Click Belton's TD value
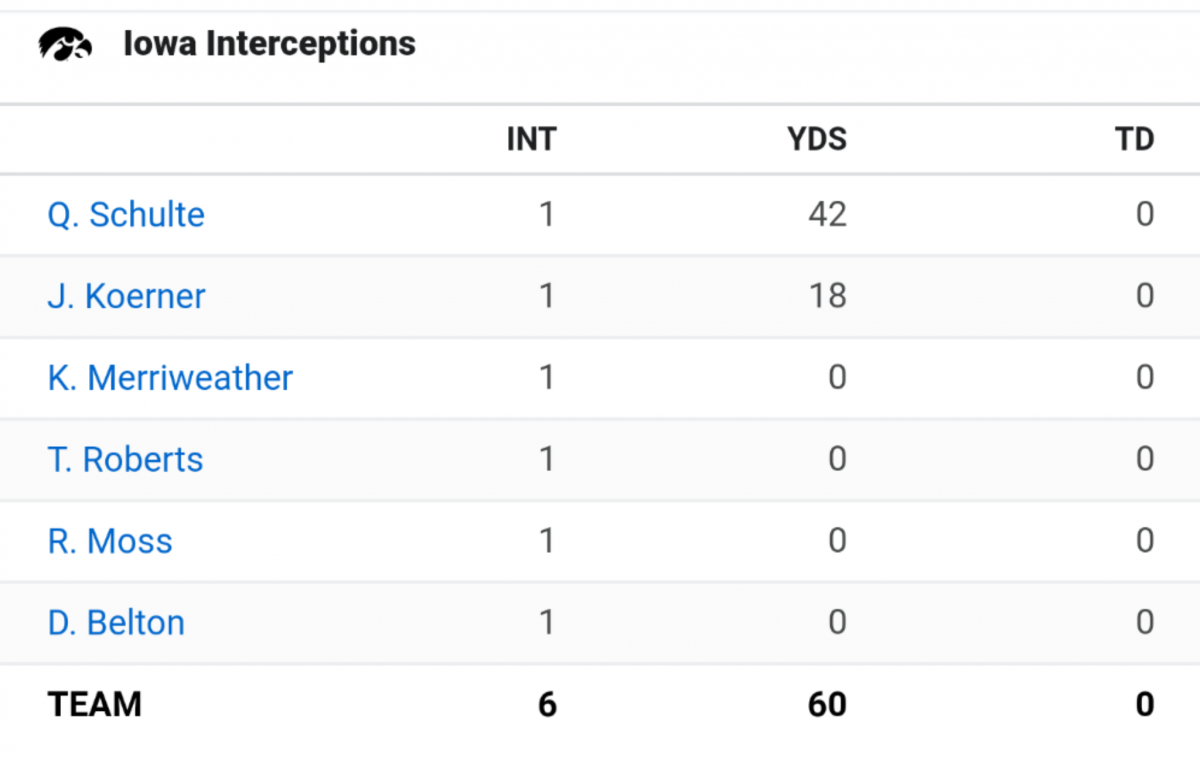1200x759 pixels. 1145,623
